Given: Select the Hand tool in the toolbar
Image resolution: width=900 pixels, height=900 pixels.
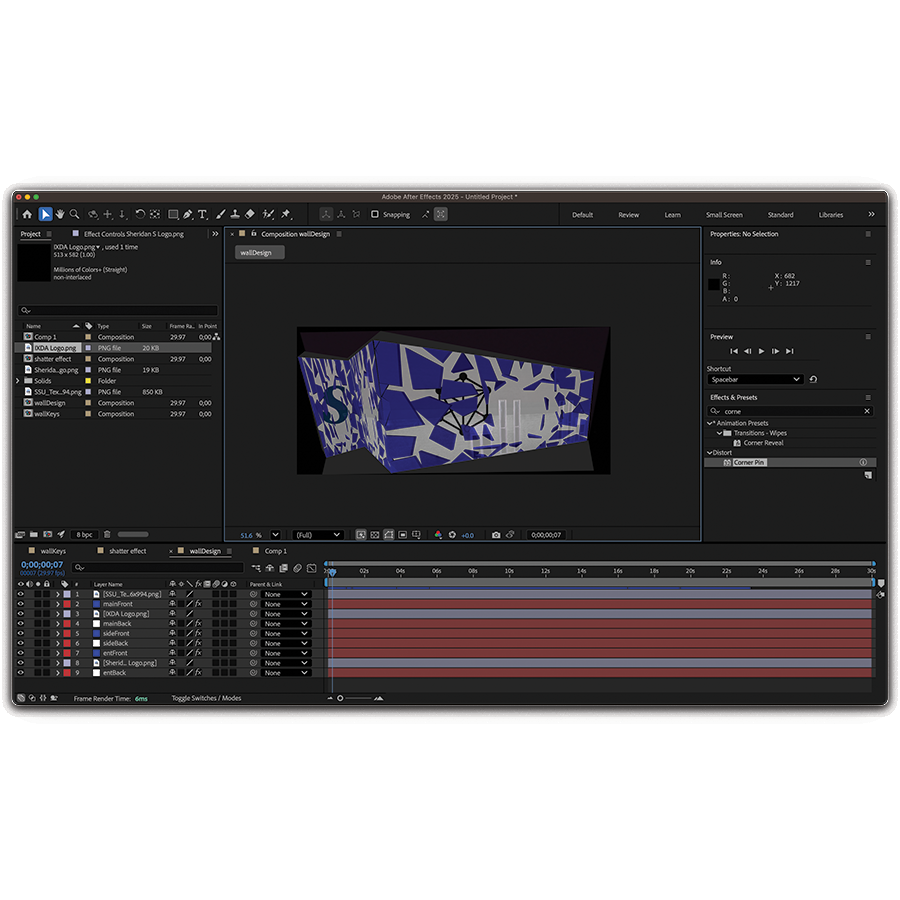Looking at the screenshot, I should pos(59,214).
